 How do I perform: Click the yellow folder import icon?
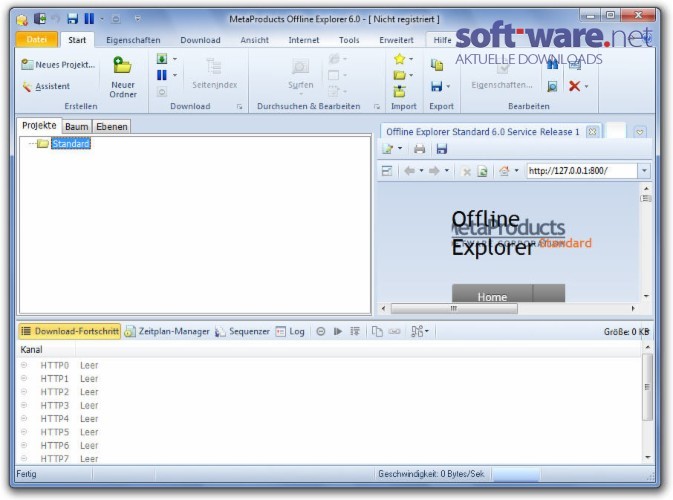coord(400,75)
